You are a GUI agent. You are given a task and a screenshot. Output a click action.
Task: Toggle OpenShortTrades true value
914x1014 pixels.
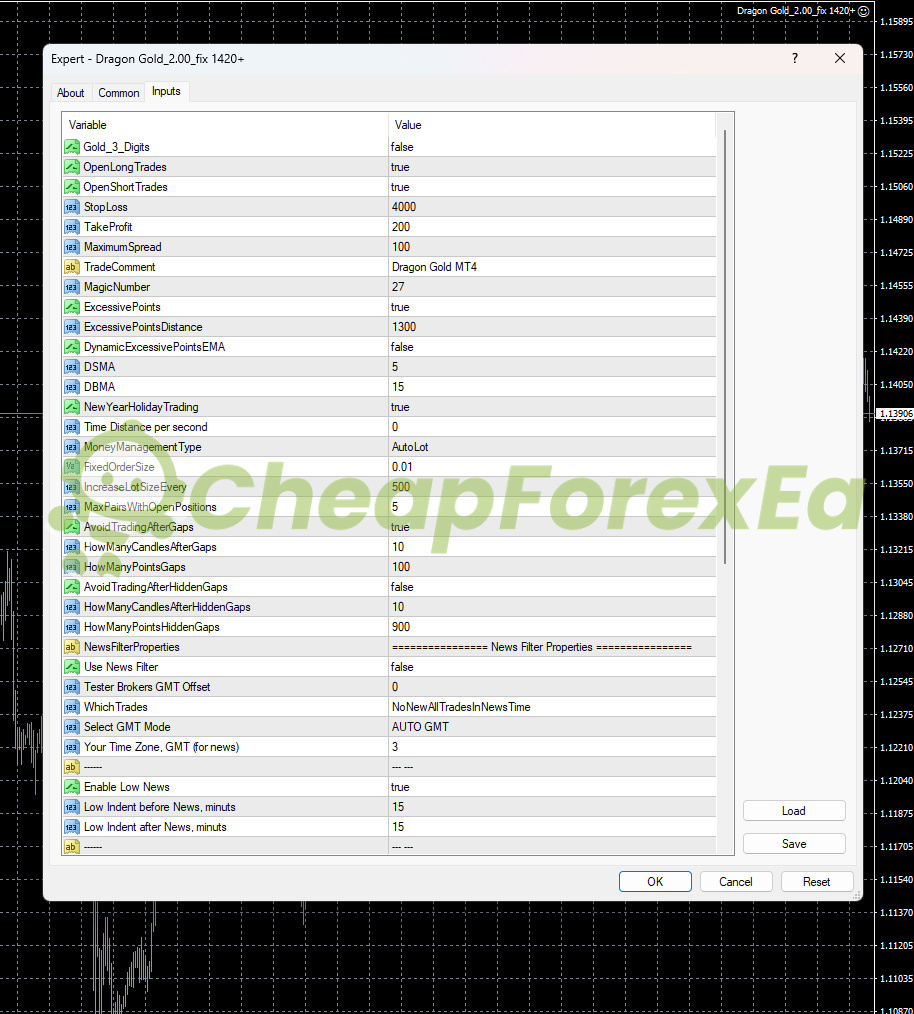[x=552, y=187]
